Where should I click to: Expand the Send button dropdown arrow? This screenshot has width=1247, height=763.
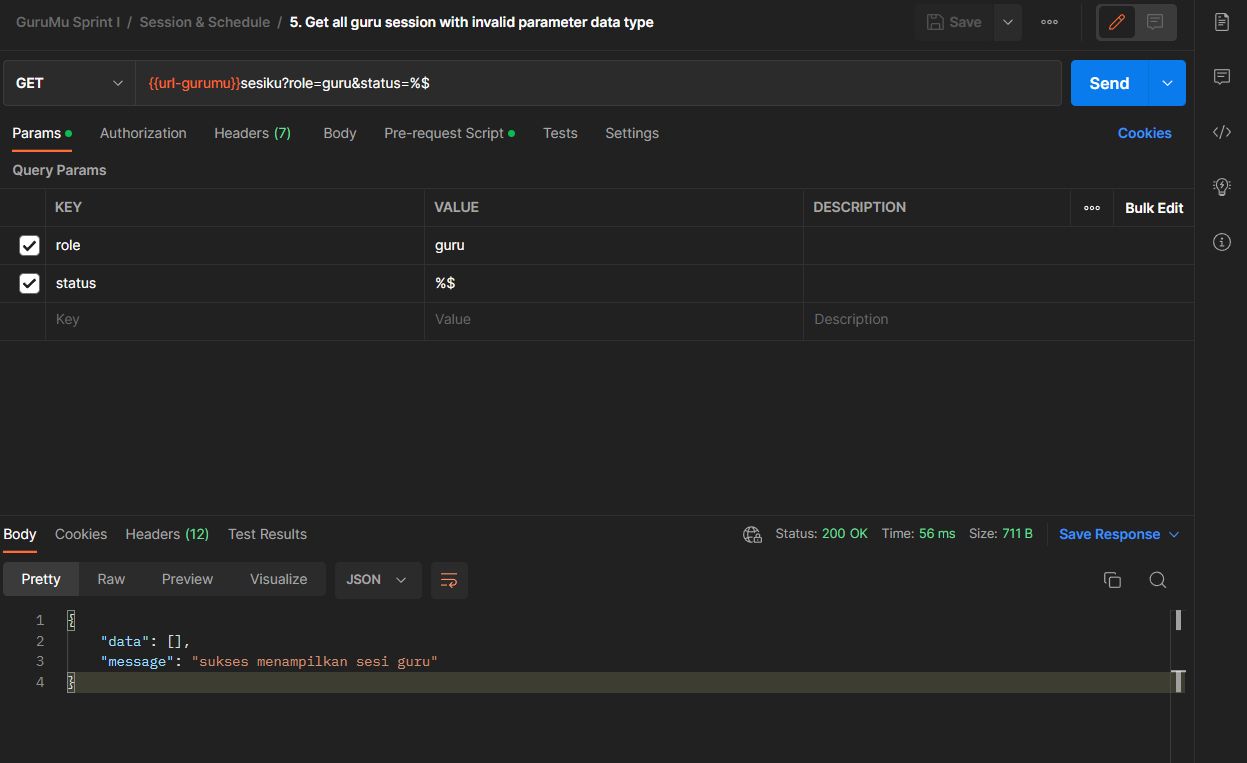click(1167, 83)
